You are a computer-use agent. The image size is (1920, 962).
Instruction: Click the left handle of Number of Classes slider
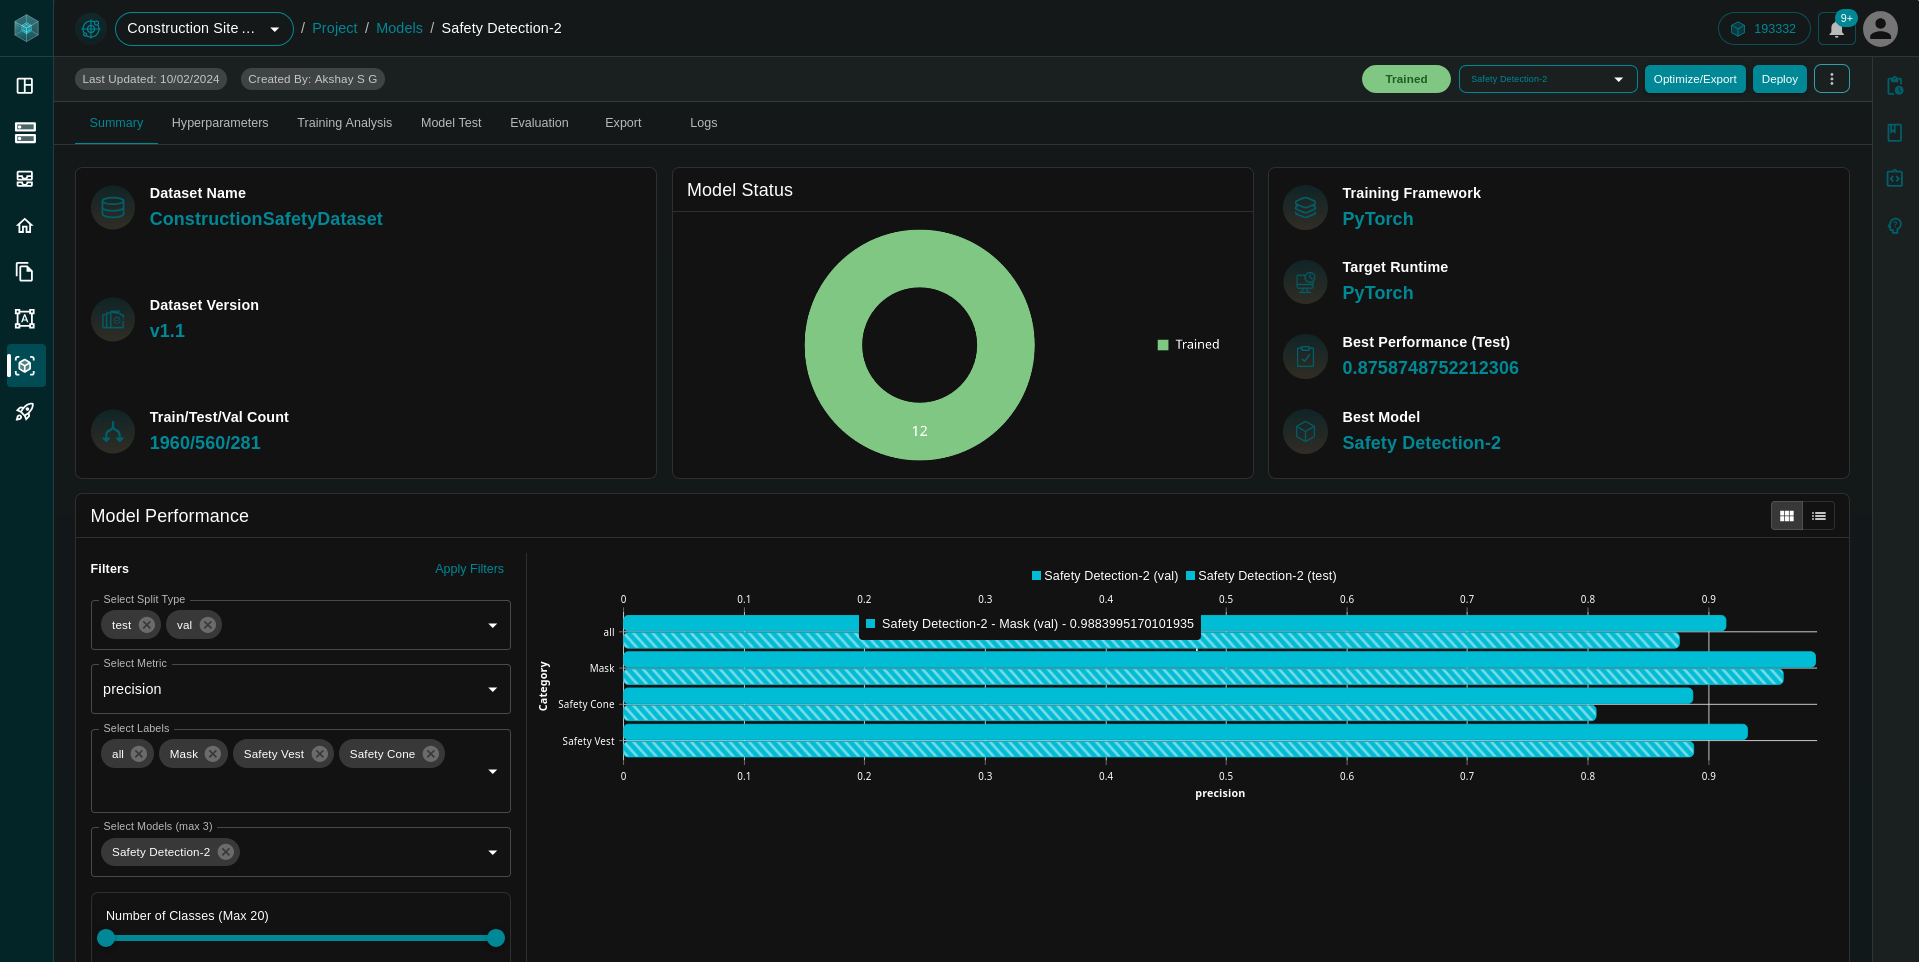coord(106,938)
